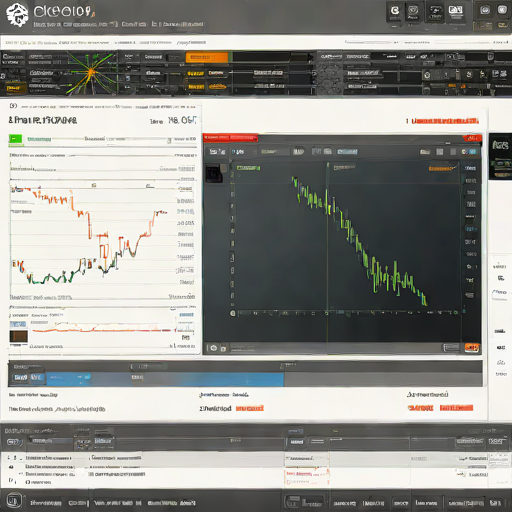Open the orange highlighted dropdown in dark toolbar
Image resolution: width=512 pixels, height=512 pixels.
coord(207,57)
